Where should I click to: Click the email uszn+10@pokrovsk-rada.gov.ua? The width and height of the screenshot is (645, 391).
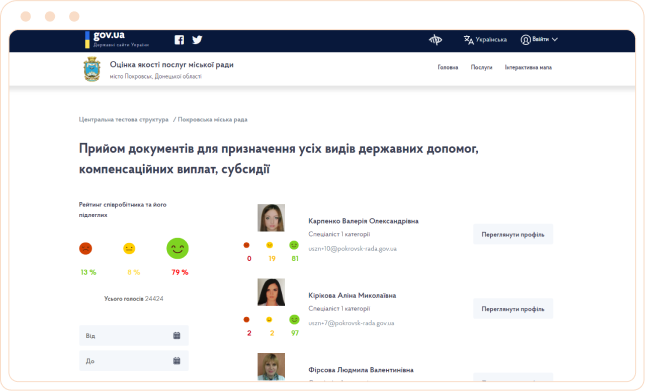[x=353, y=249]
